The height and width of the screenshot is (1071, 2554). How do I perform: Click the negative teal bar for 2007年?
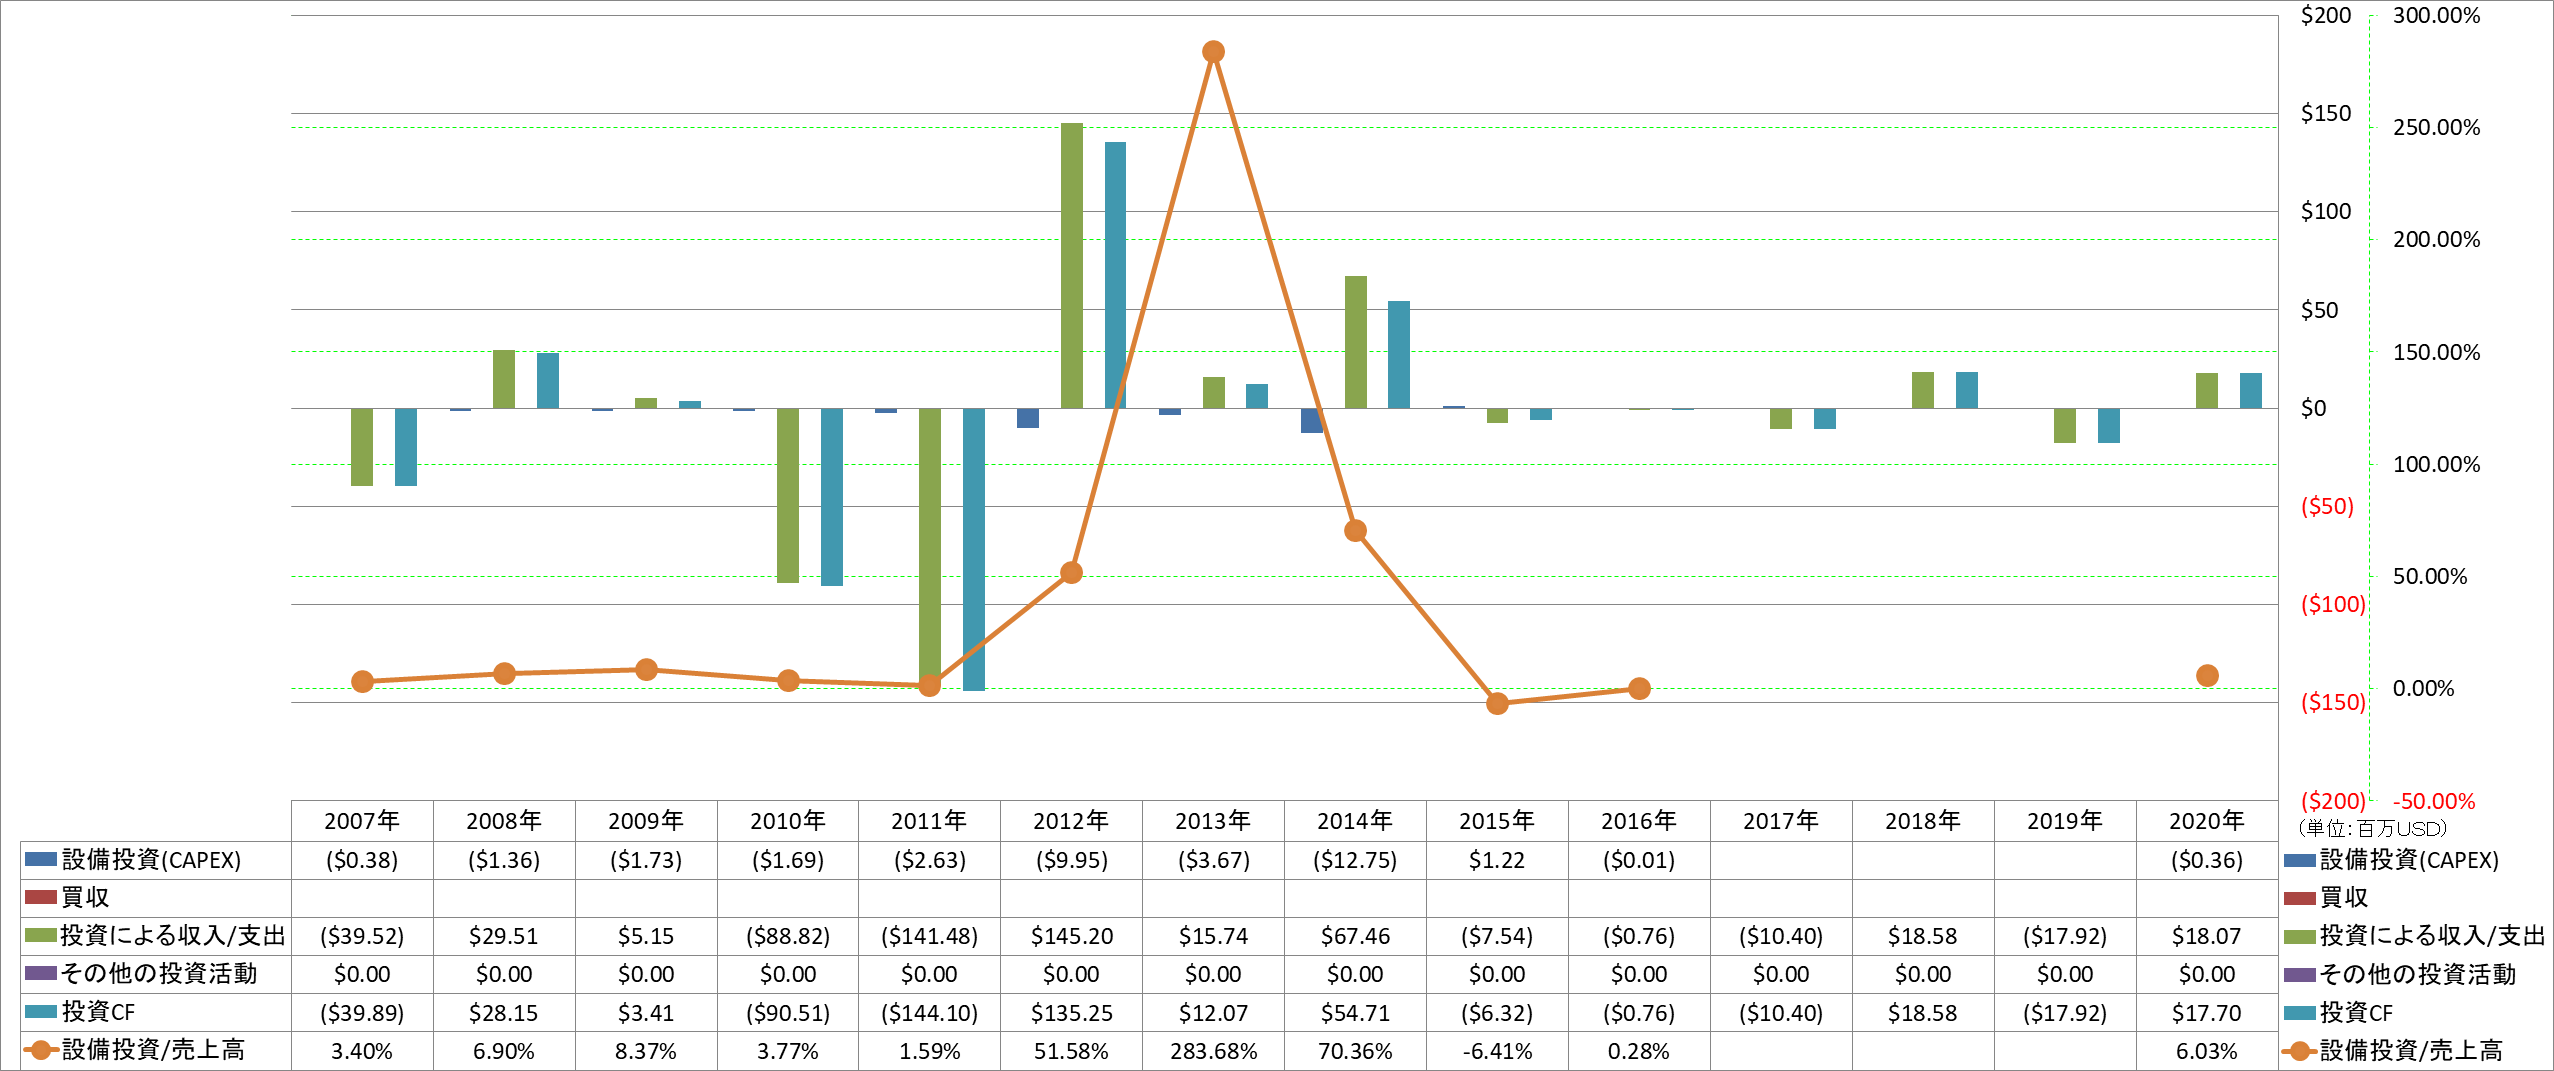coord(406,447)
